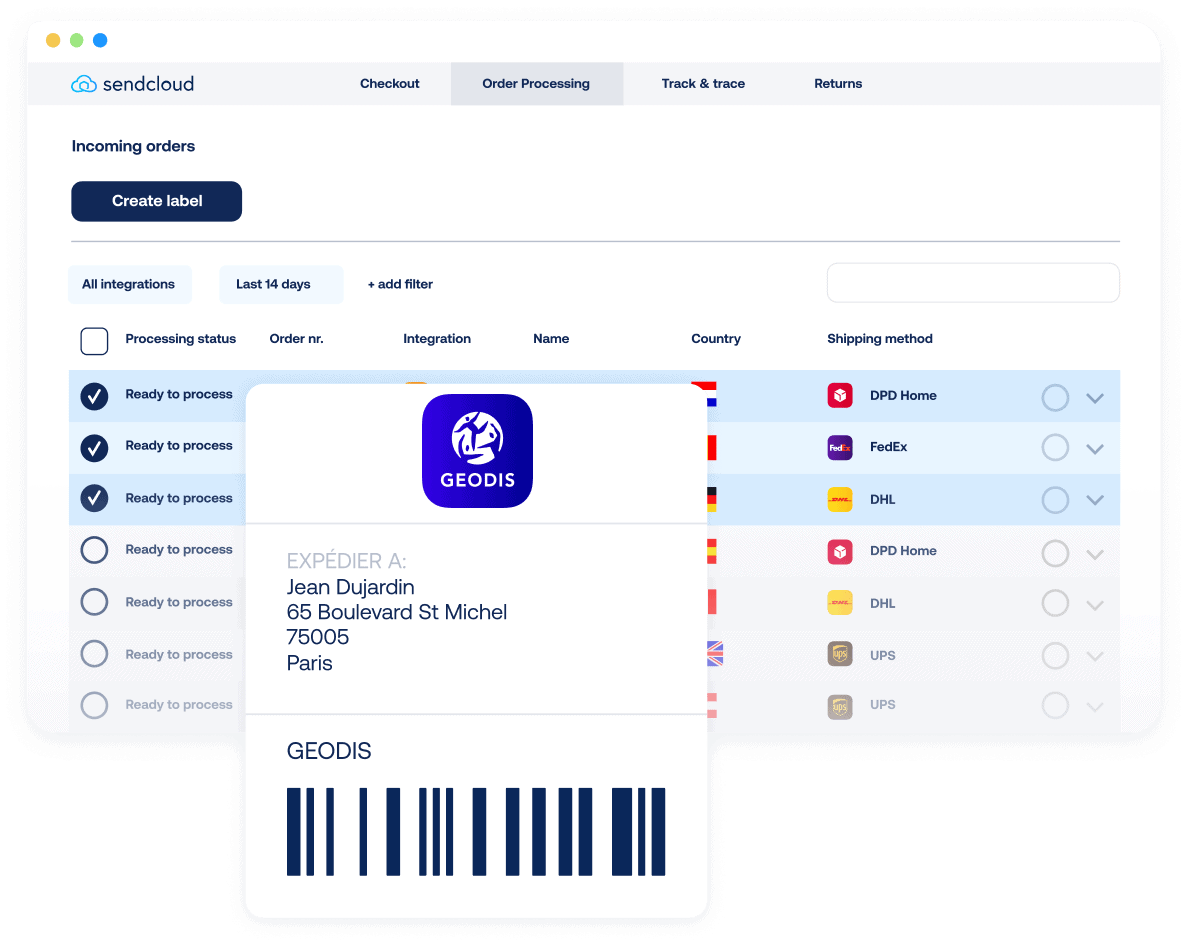Open the Checkout tab

[389, 83]
